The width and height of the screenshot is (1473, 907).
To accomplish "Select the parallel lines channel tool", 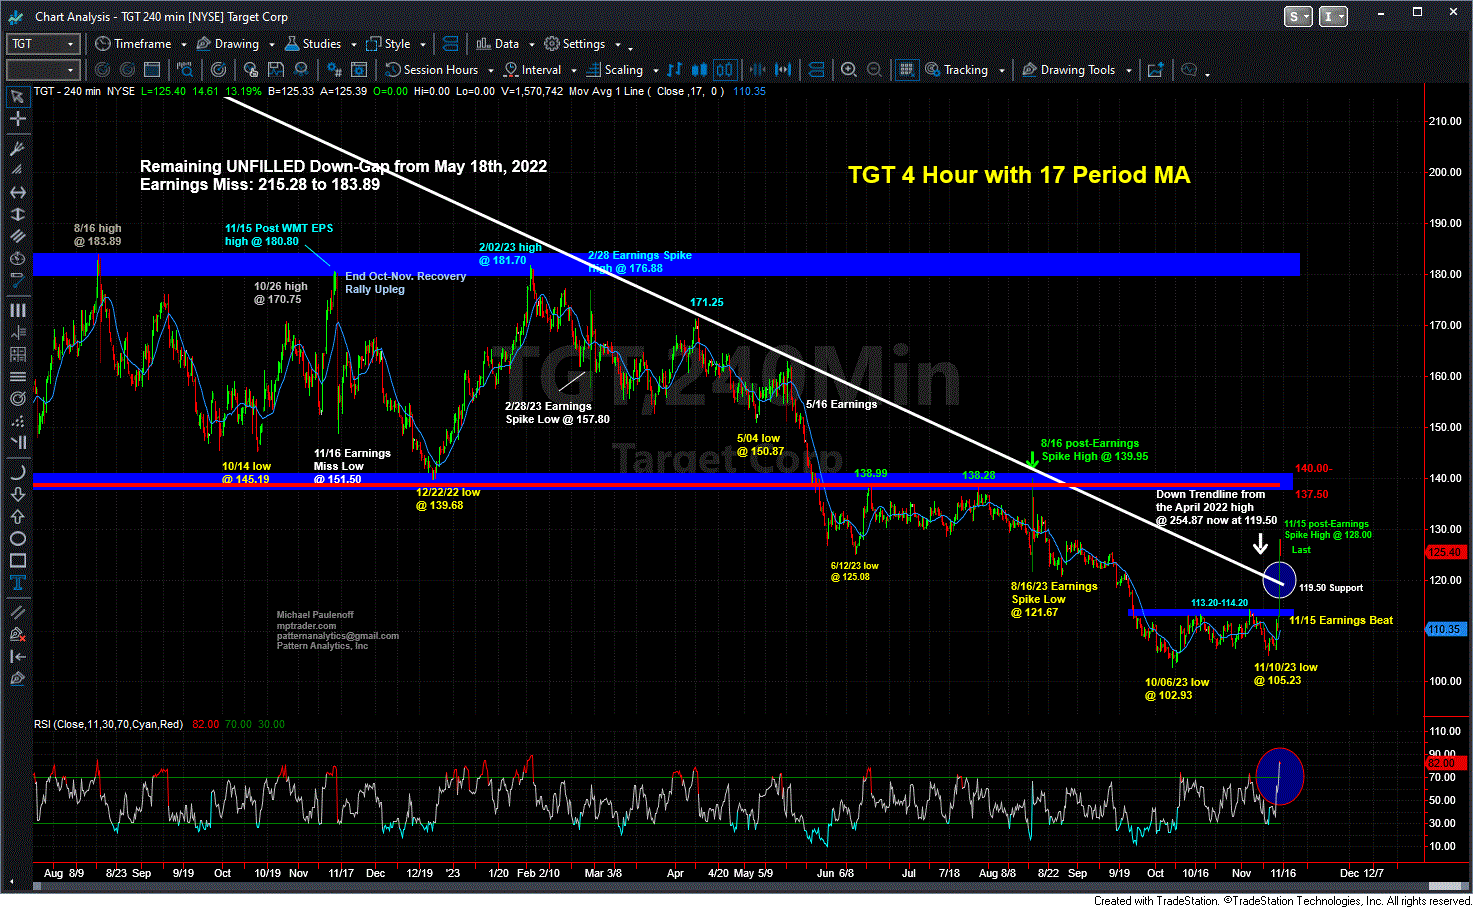I will pyautogui.click(x=17, y=236).
